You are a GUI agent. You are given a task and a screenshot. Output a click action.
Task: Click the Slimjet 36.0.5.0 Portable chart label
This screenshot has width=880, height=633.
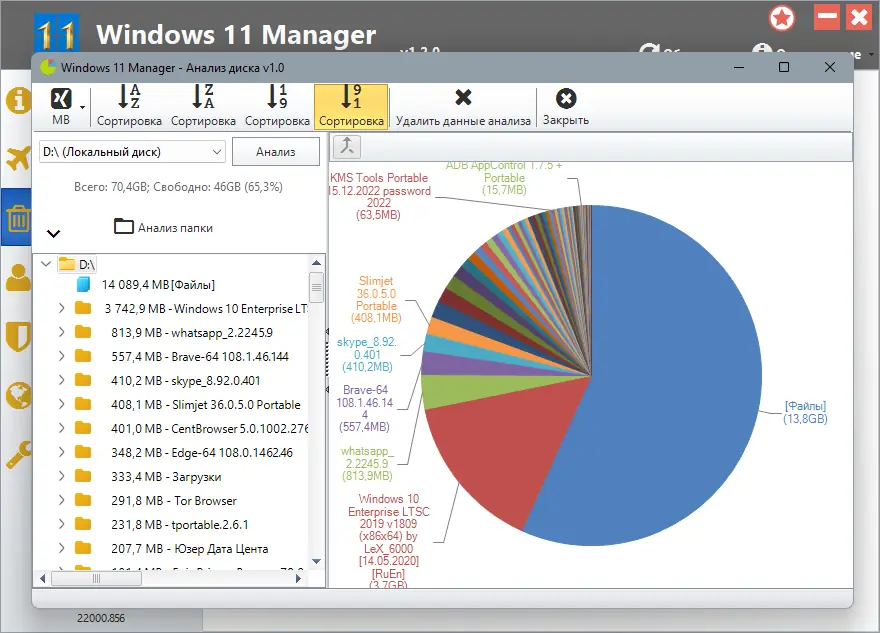point(376,300)
